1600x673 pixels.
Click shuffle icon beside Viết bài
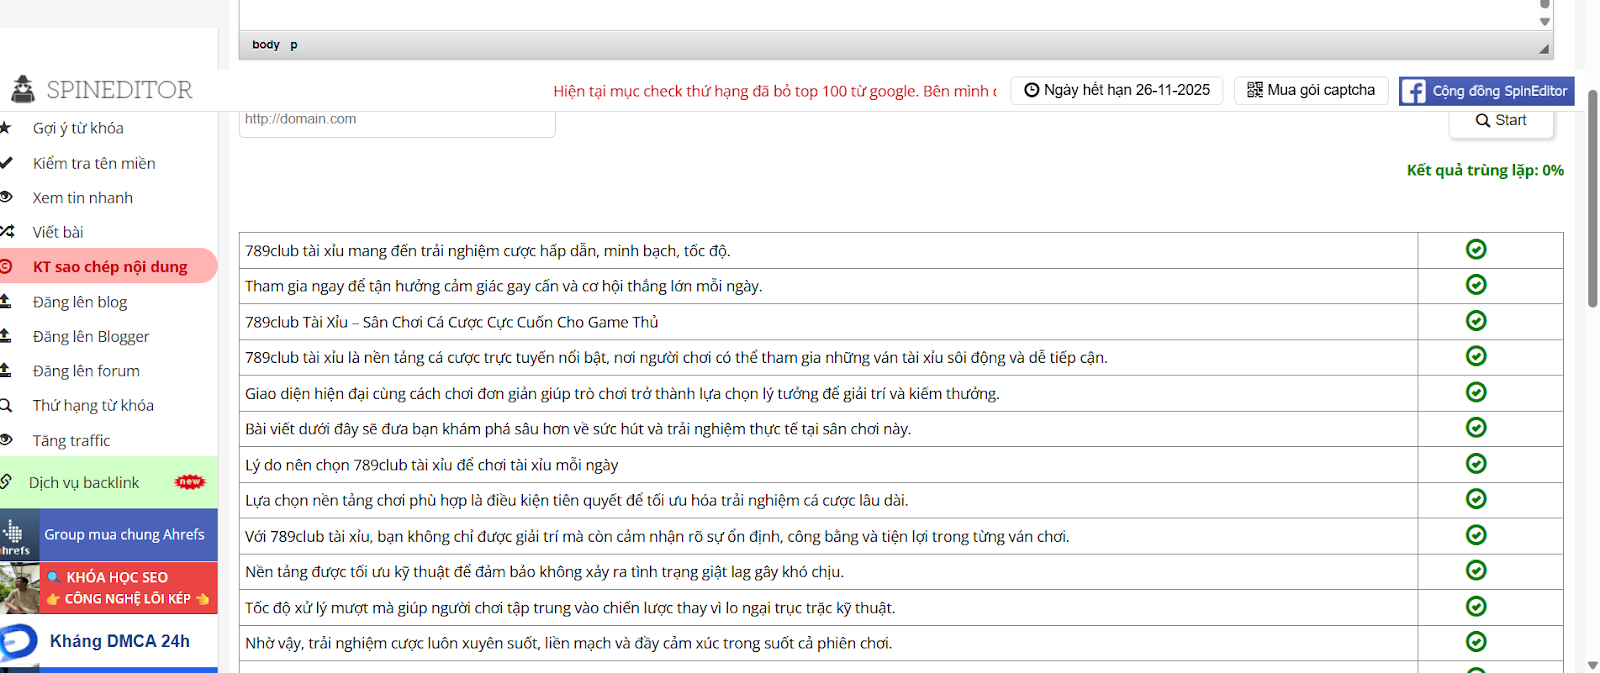[6, 231]
